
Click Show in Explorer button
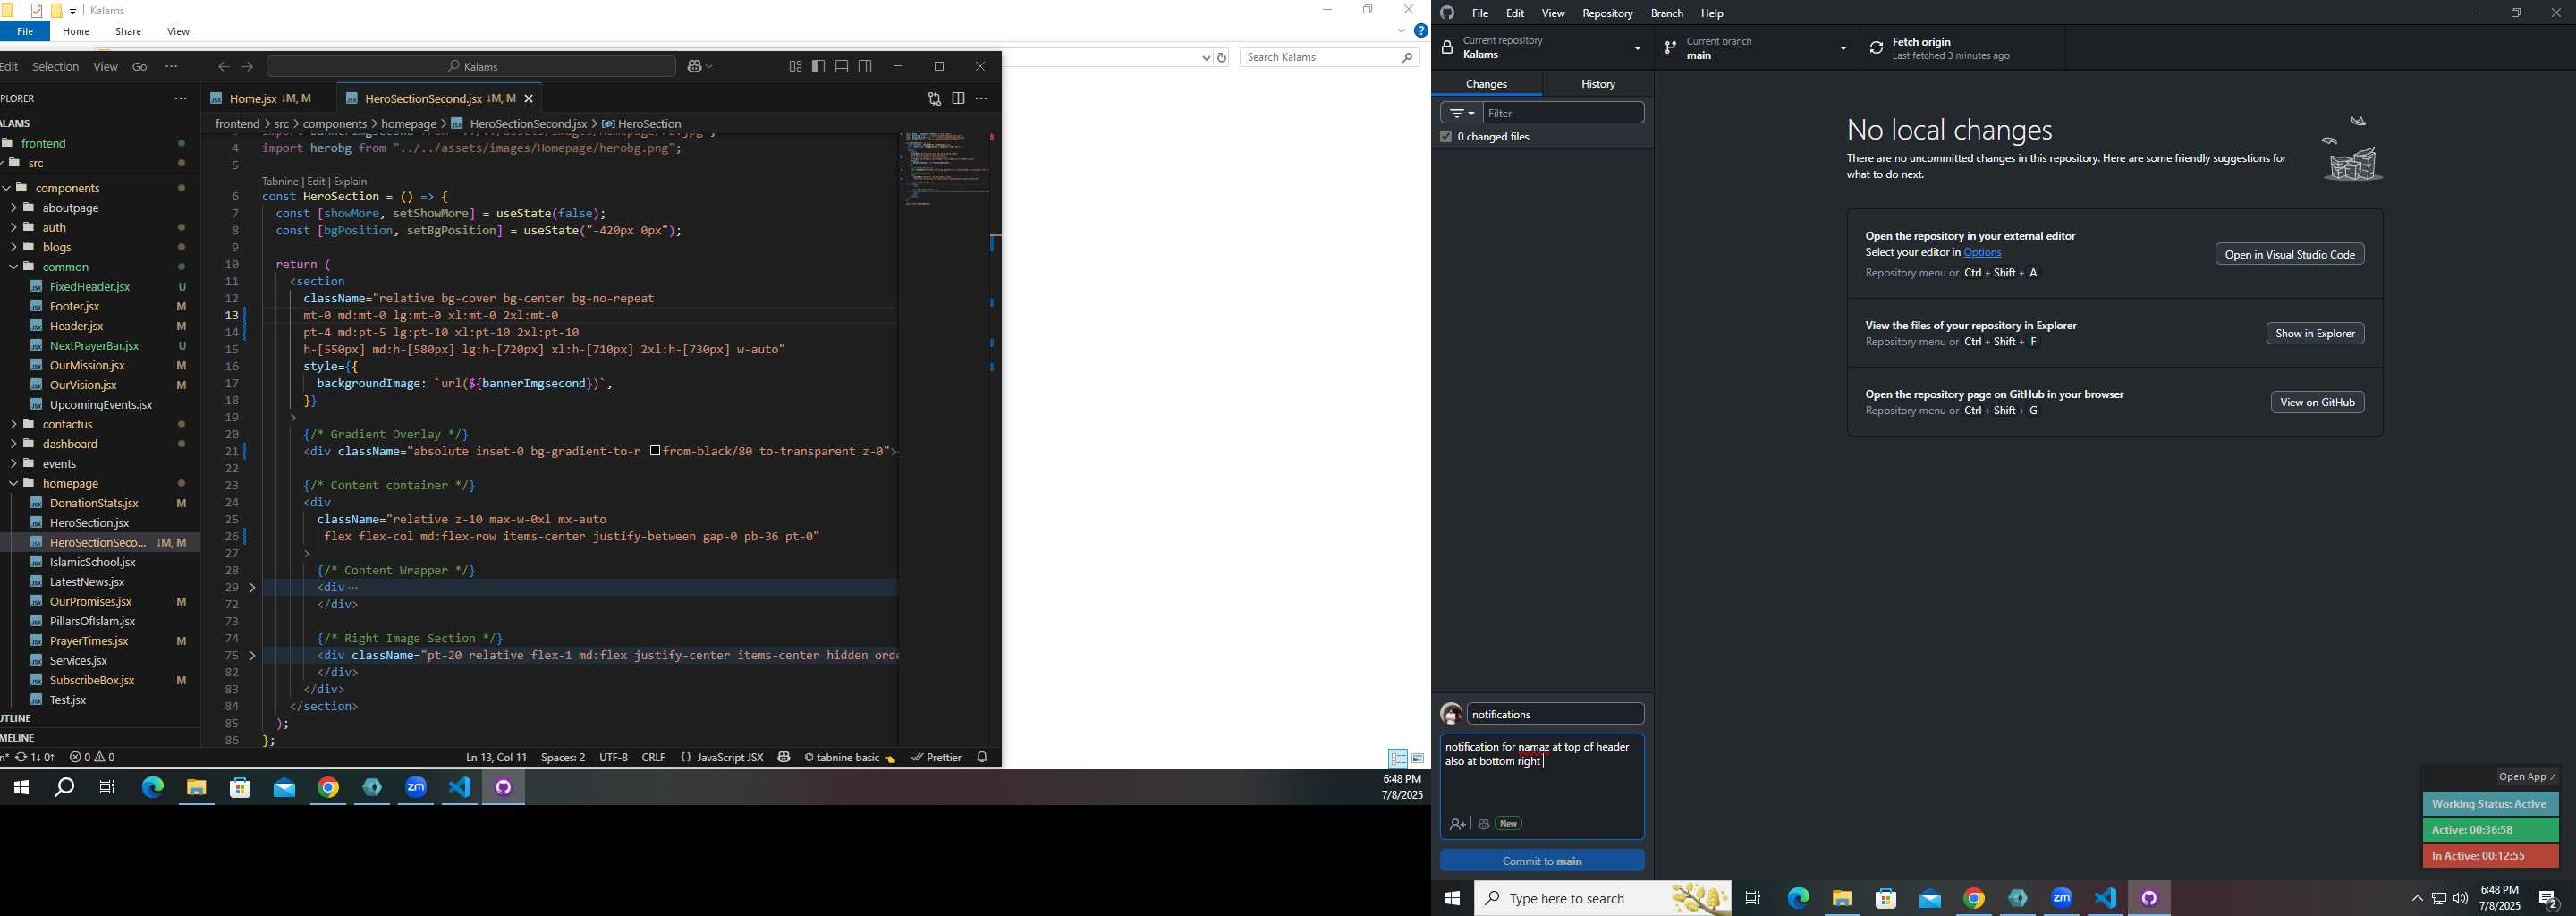[x=2315, y=333]
